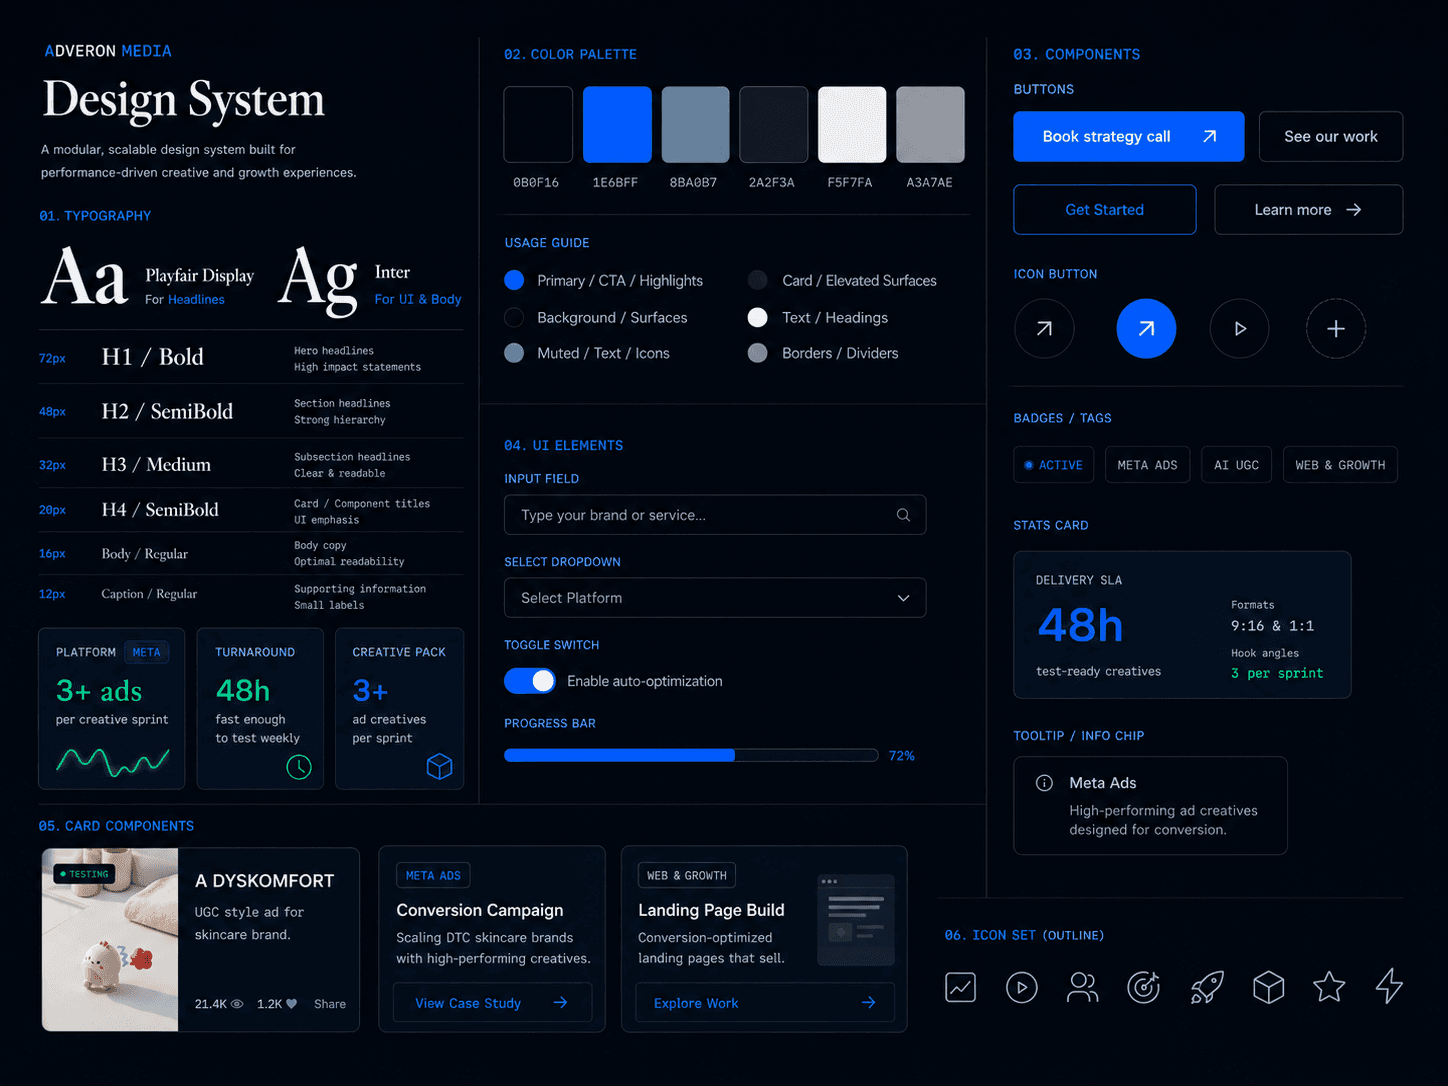
Task: Click the Book strategy call button
Action: click(1129, 136)
